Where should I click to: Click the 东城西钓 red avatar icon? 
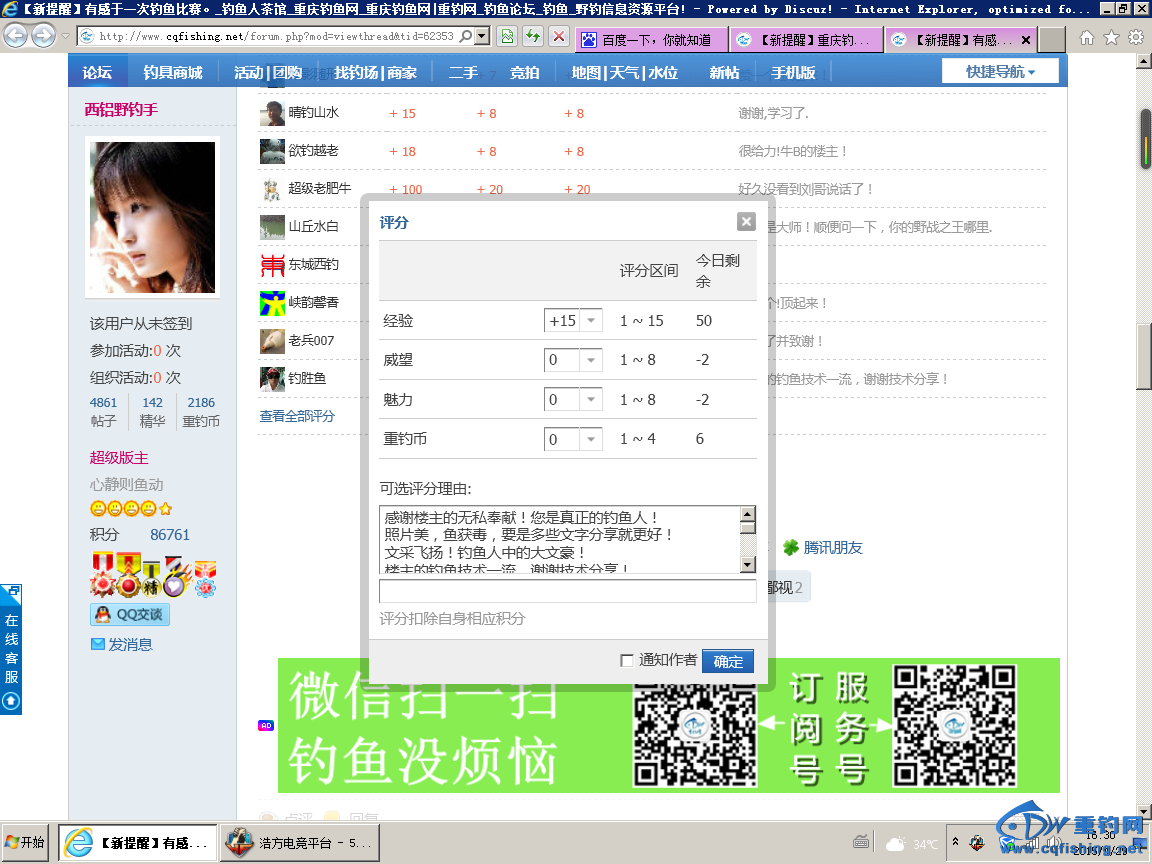pos(272,264)
